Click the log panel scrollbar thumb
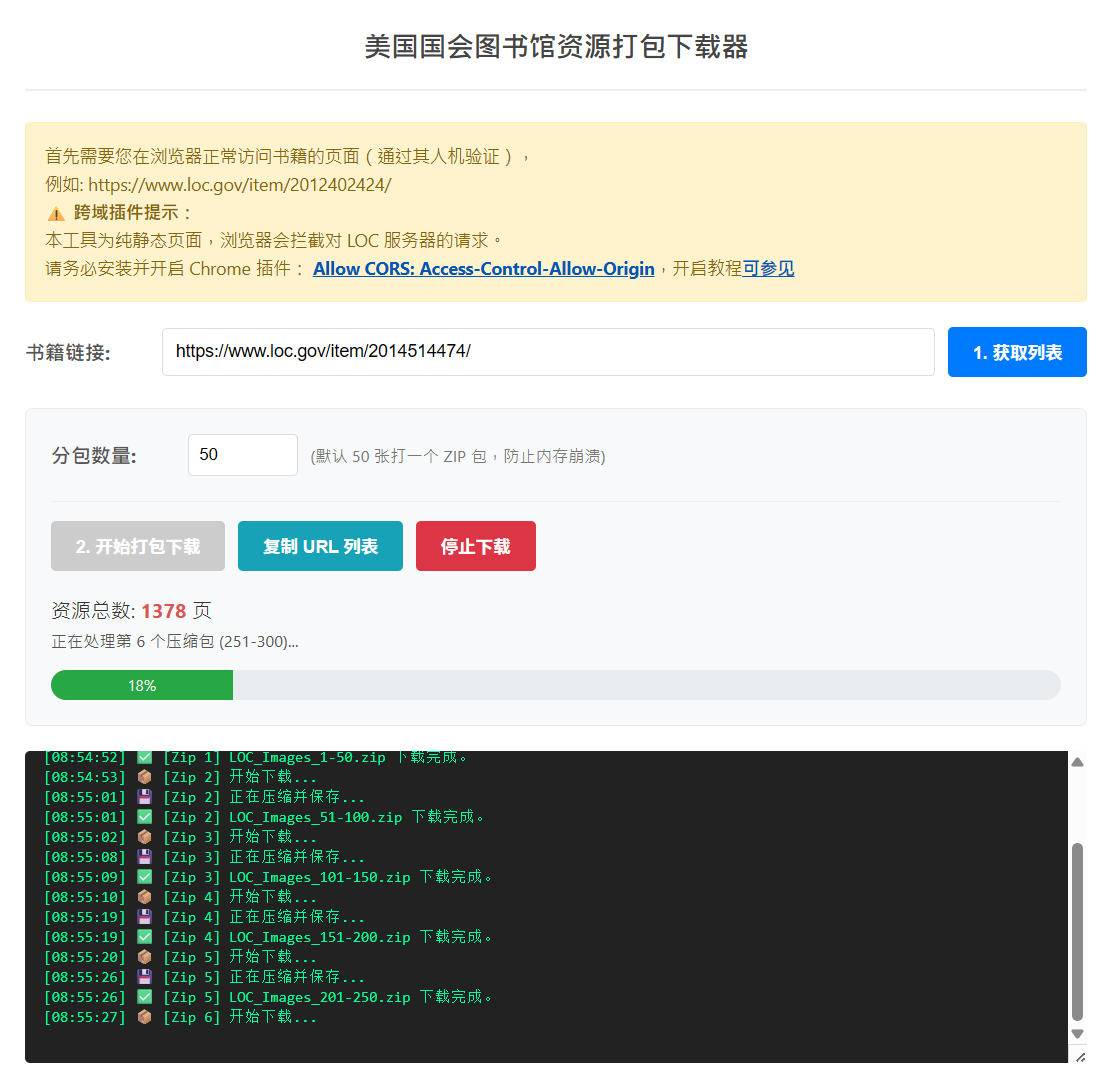Image resolution: width=1112 pixels, height=1090 pixels. 1077,930
